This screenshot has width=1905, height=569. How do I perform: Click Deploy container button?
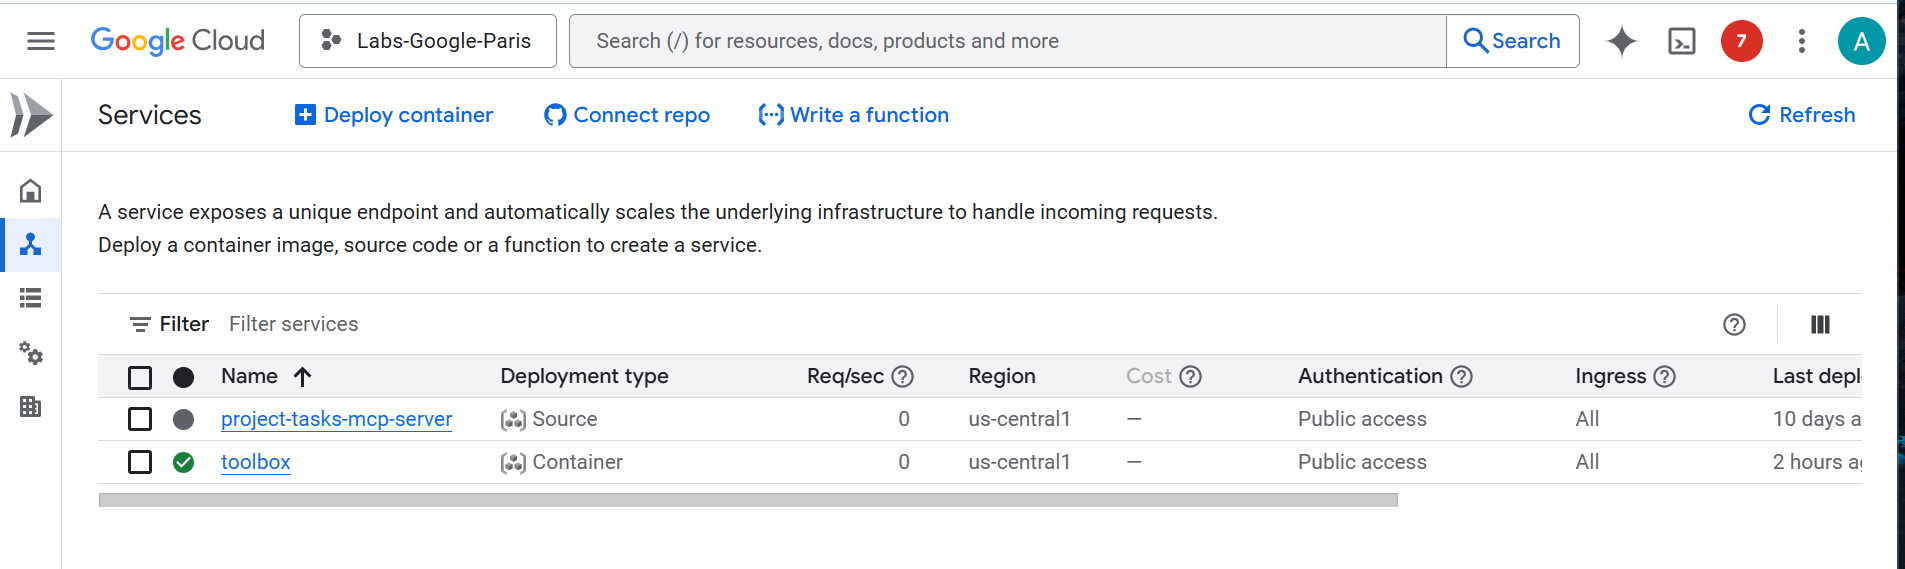394,115
